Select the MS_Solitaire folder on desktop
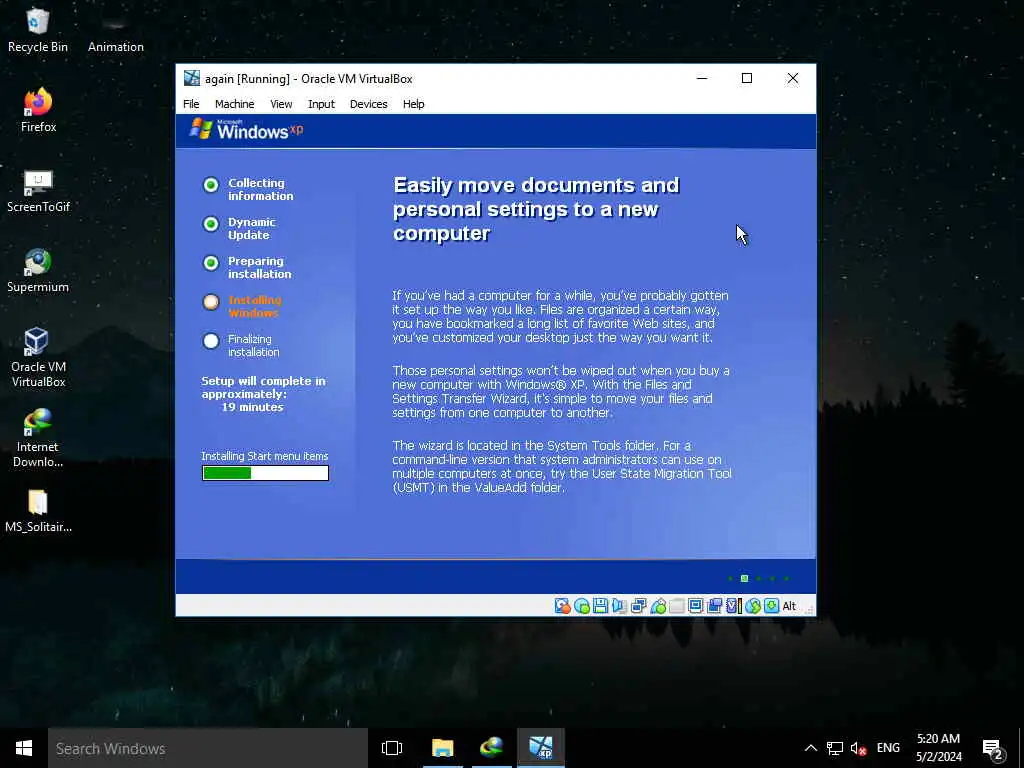1024x768 pixels. click(38, 511)
